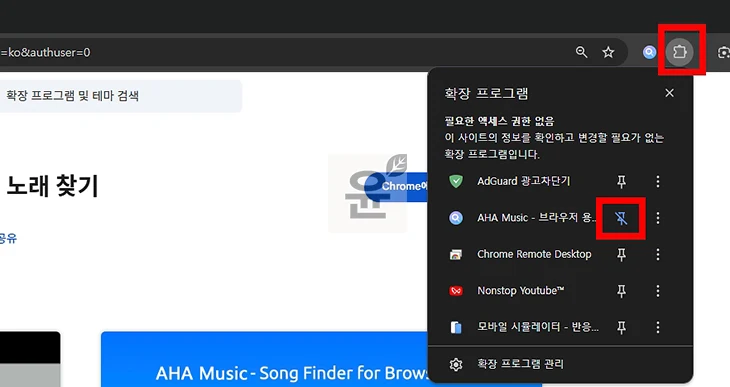Click the pinned AHA Music toolbar icon
Image resolution: width=730 pixels, height=387 pixels.
[649, 52]
